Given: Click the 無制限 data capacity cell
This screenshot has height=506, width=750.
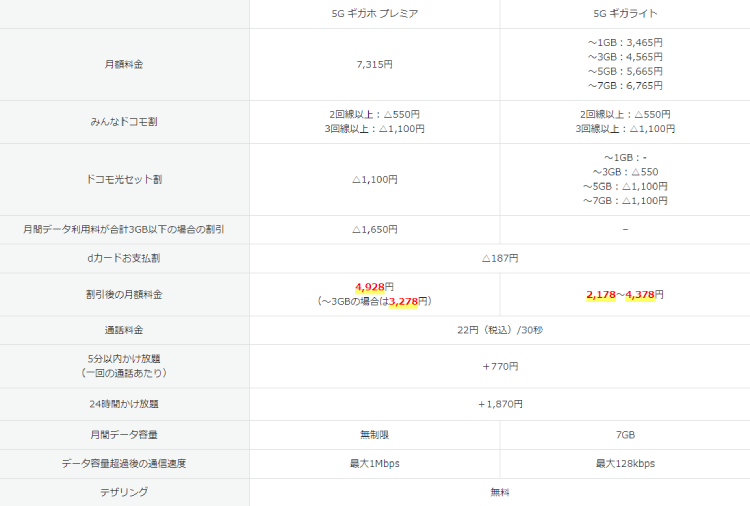Looking at the screenshot, I should pyautogui.click(x=375, y=435).
